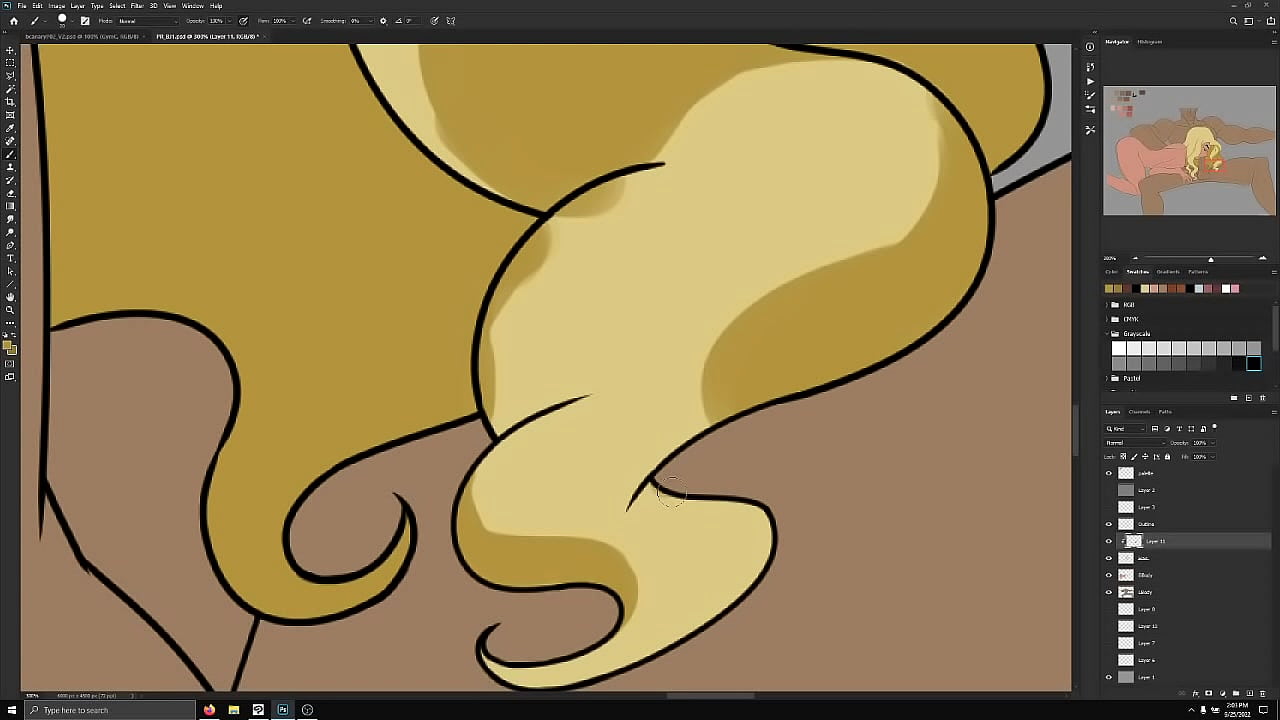Add a layer mask
The image size is (1280, 720).
[1209, 693]
